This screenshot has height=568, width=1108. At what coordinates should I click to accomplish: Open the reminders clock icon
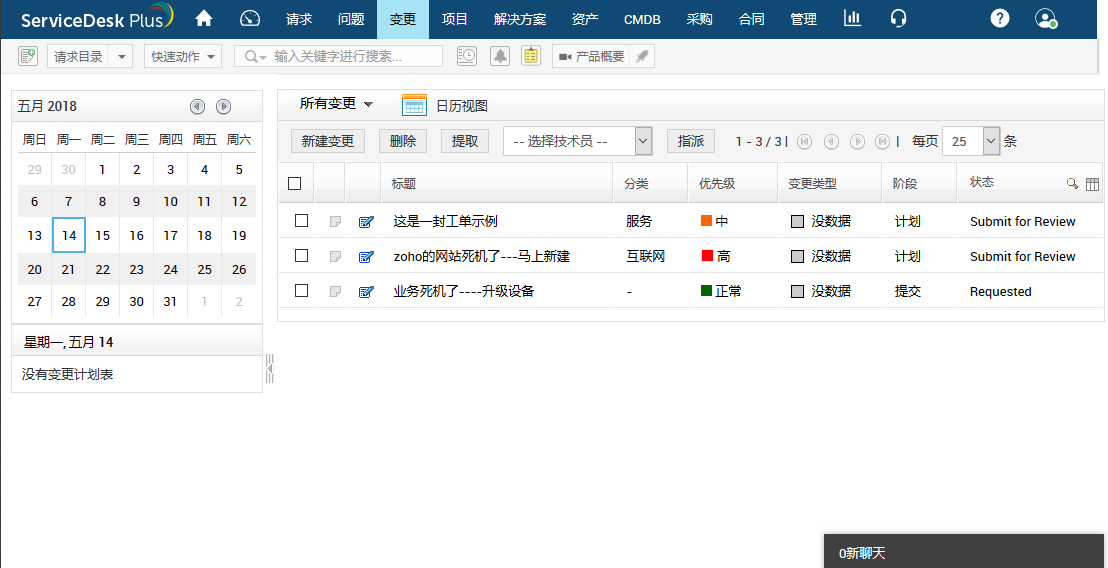click(466, 57)
